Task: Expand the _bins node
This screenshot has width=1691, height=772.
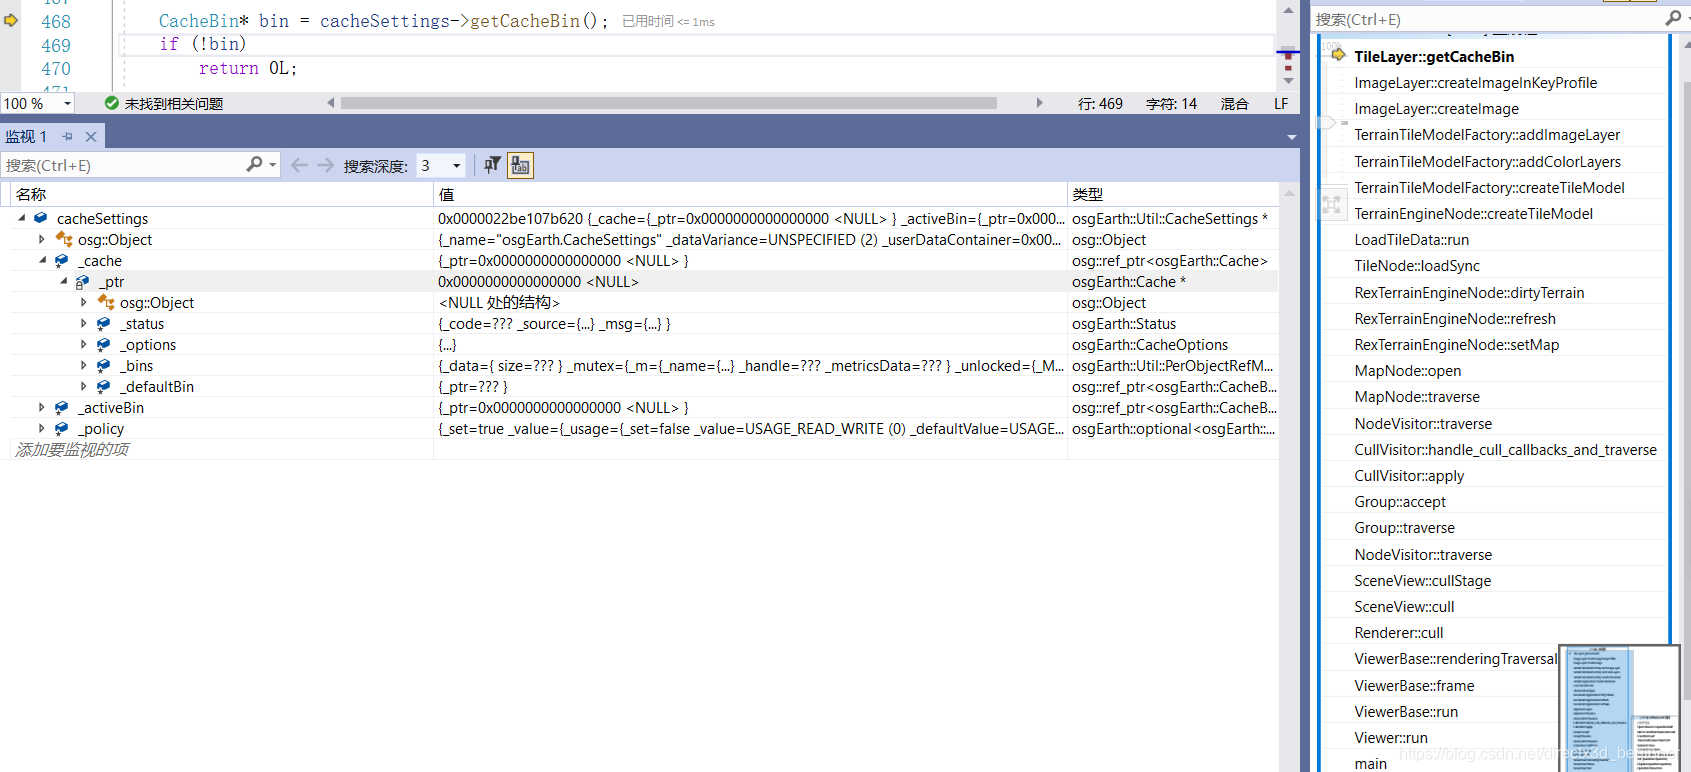Action: (84, 365)
